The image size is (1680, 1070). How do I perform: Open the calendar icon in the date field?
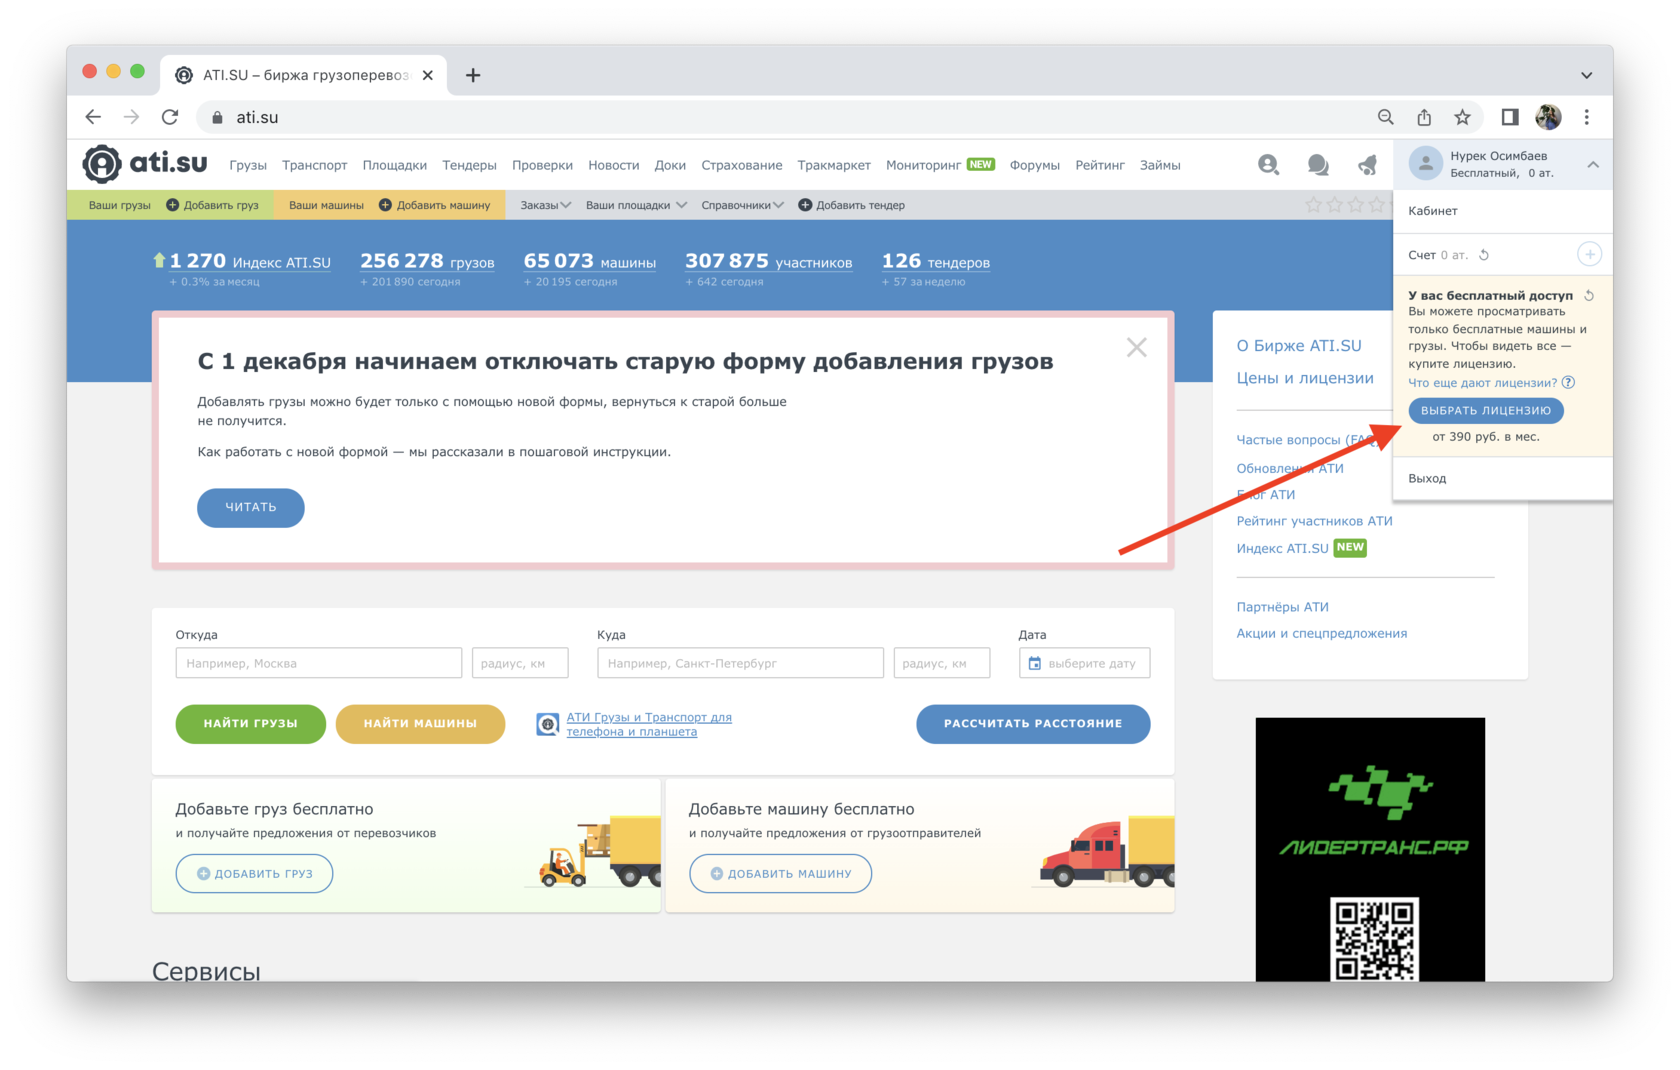[x=1035, y=663]
